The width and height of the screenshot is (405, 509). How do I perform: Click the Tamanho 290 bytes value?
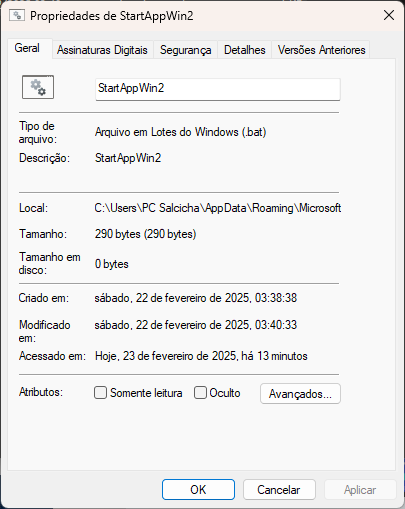pyautogui.click(x=145, y=234)
